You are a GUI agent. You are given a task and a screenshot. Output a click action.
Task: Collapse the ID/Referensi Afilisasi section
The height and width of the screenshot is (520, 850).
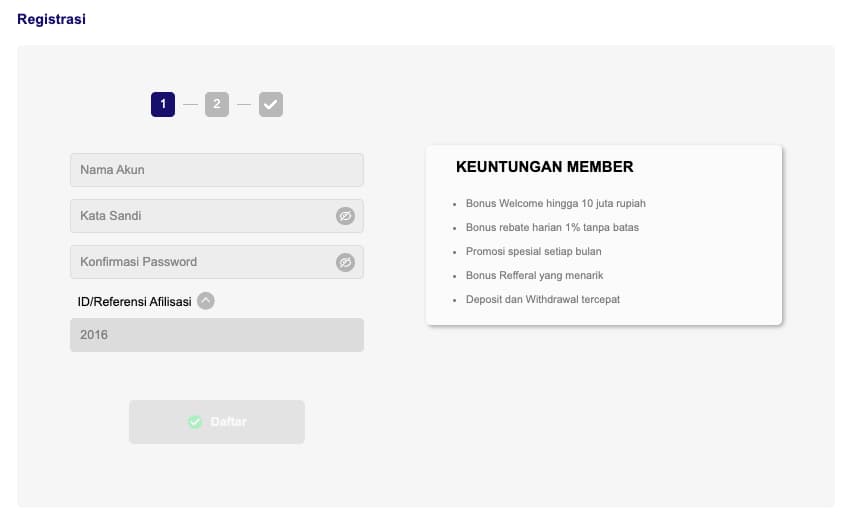tap(206, 301)
